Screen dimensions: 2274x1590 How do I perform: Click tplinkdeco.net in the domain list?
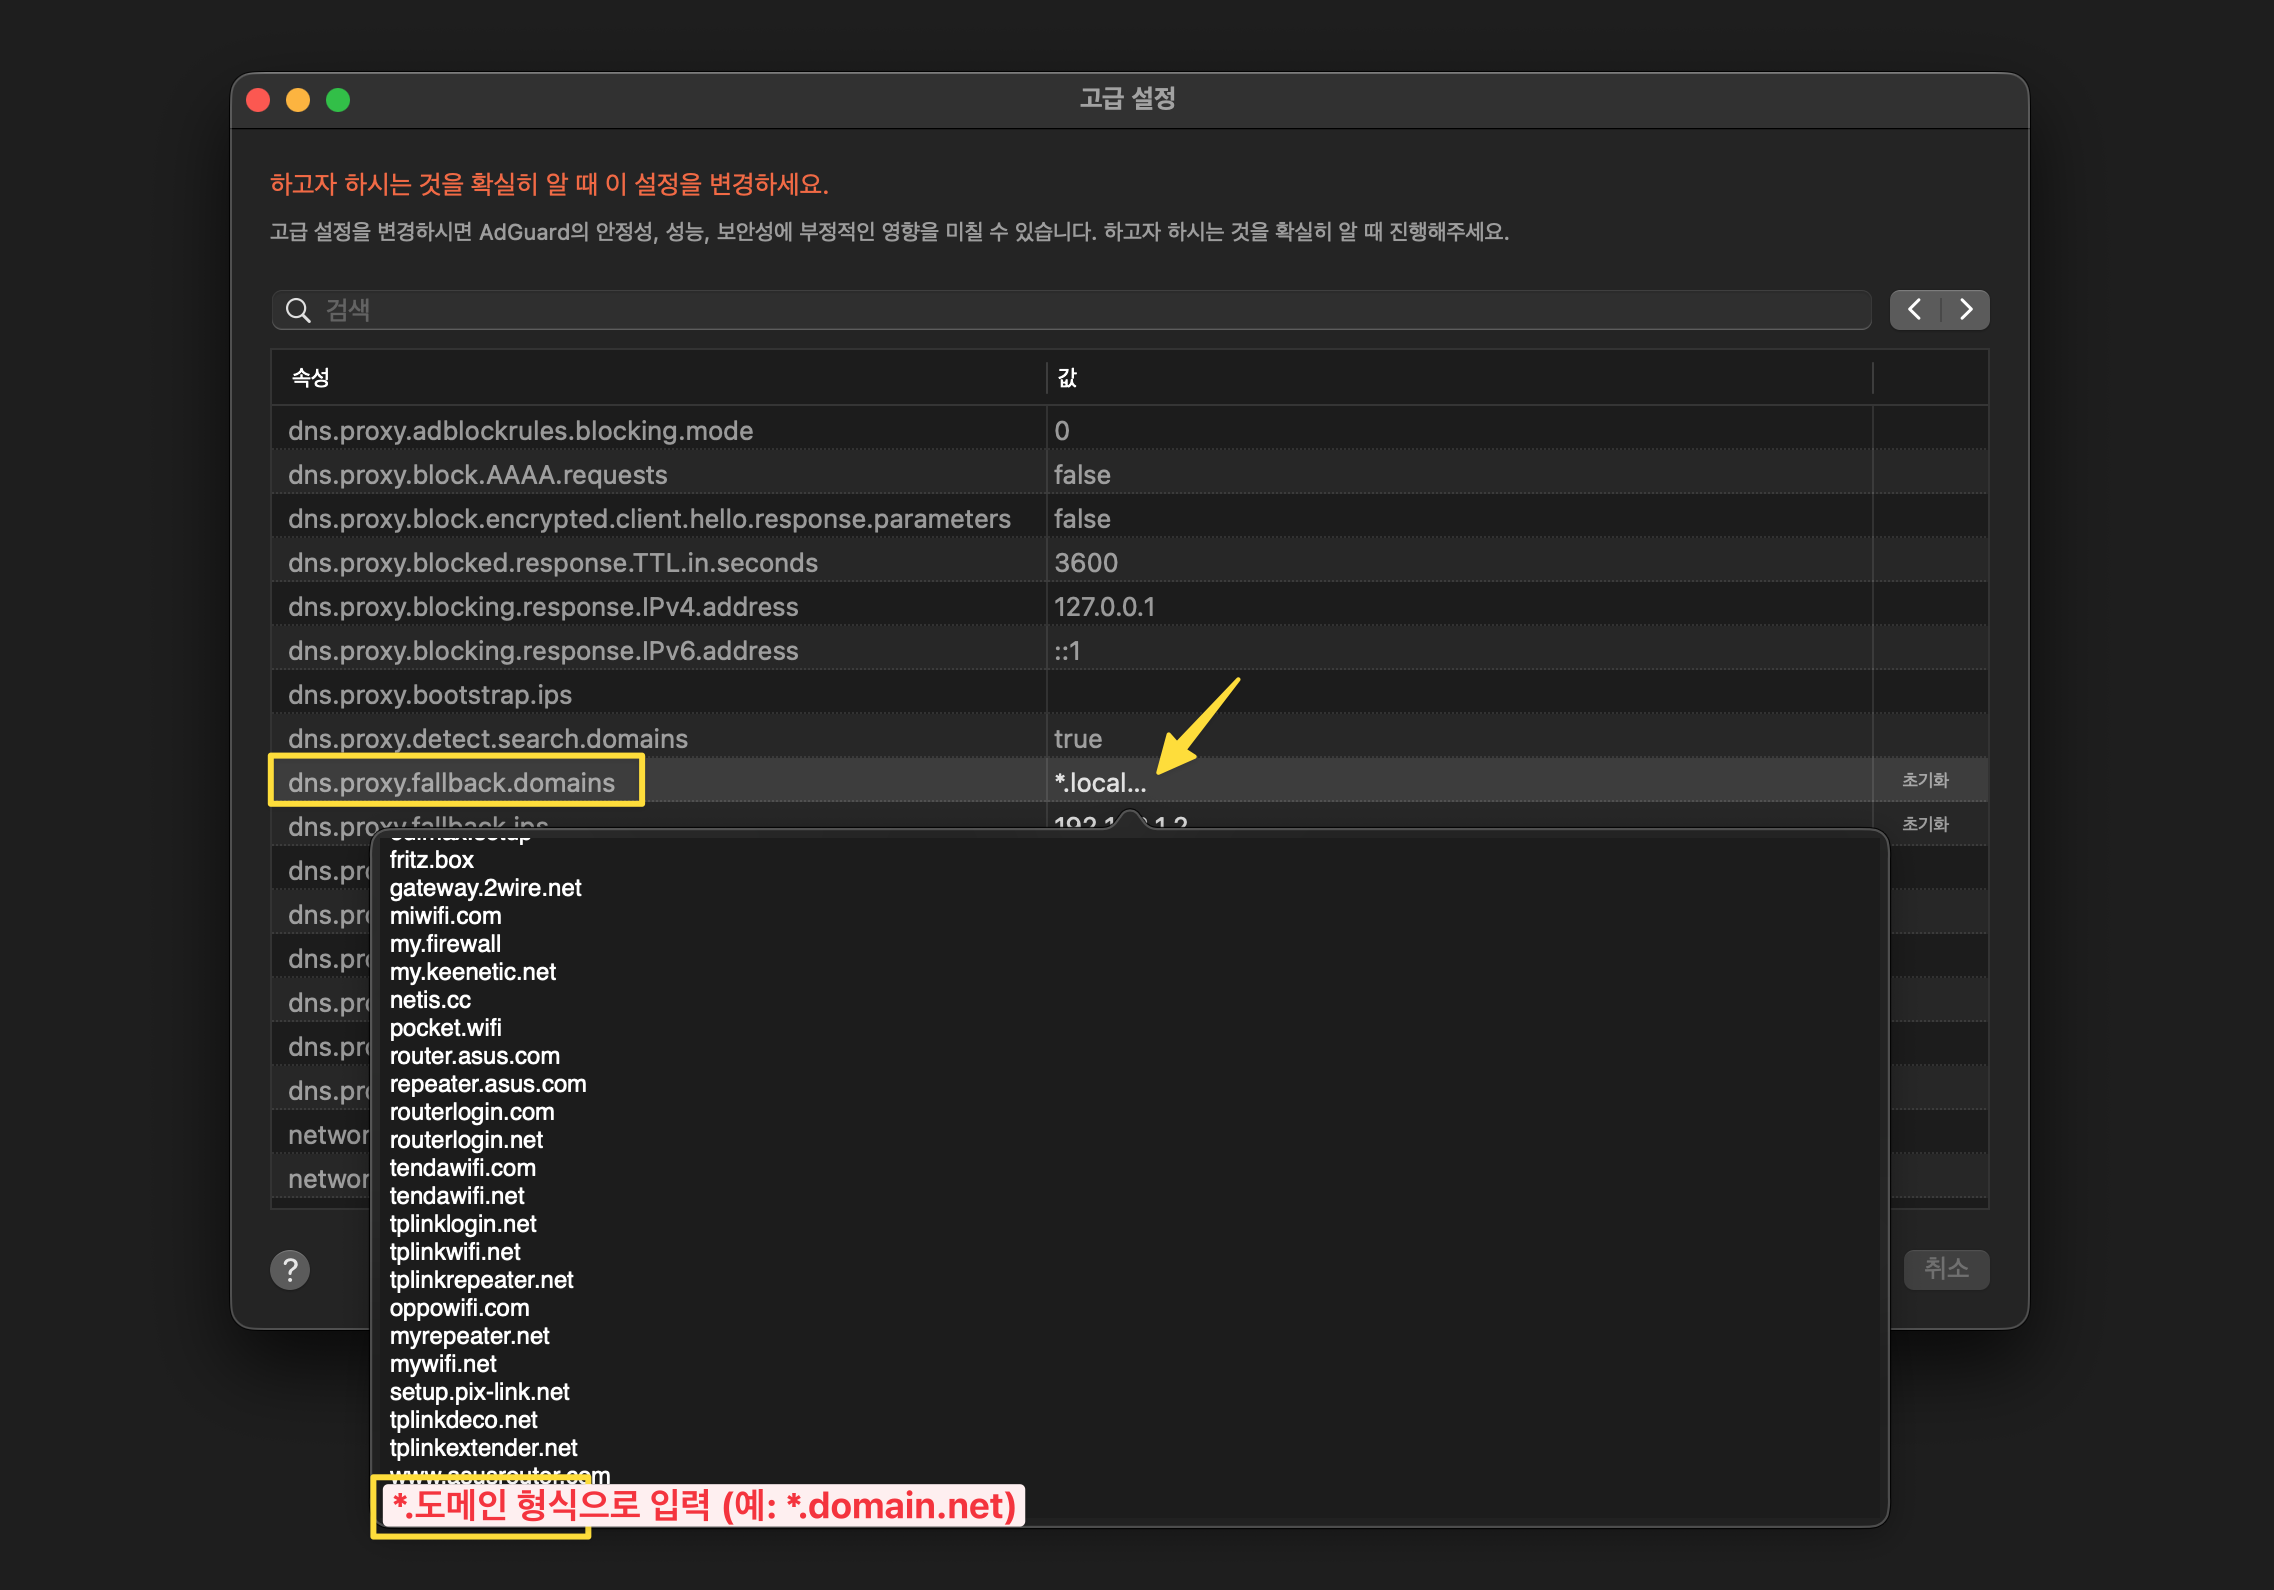463,1419
